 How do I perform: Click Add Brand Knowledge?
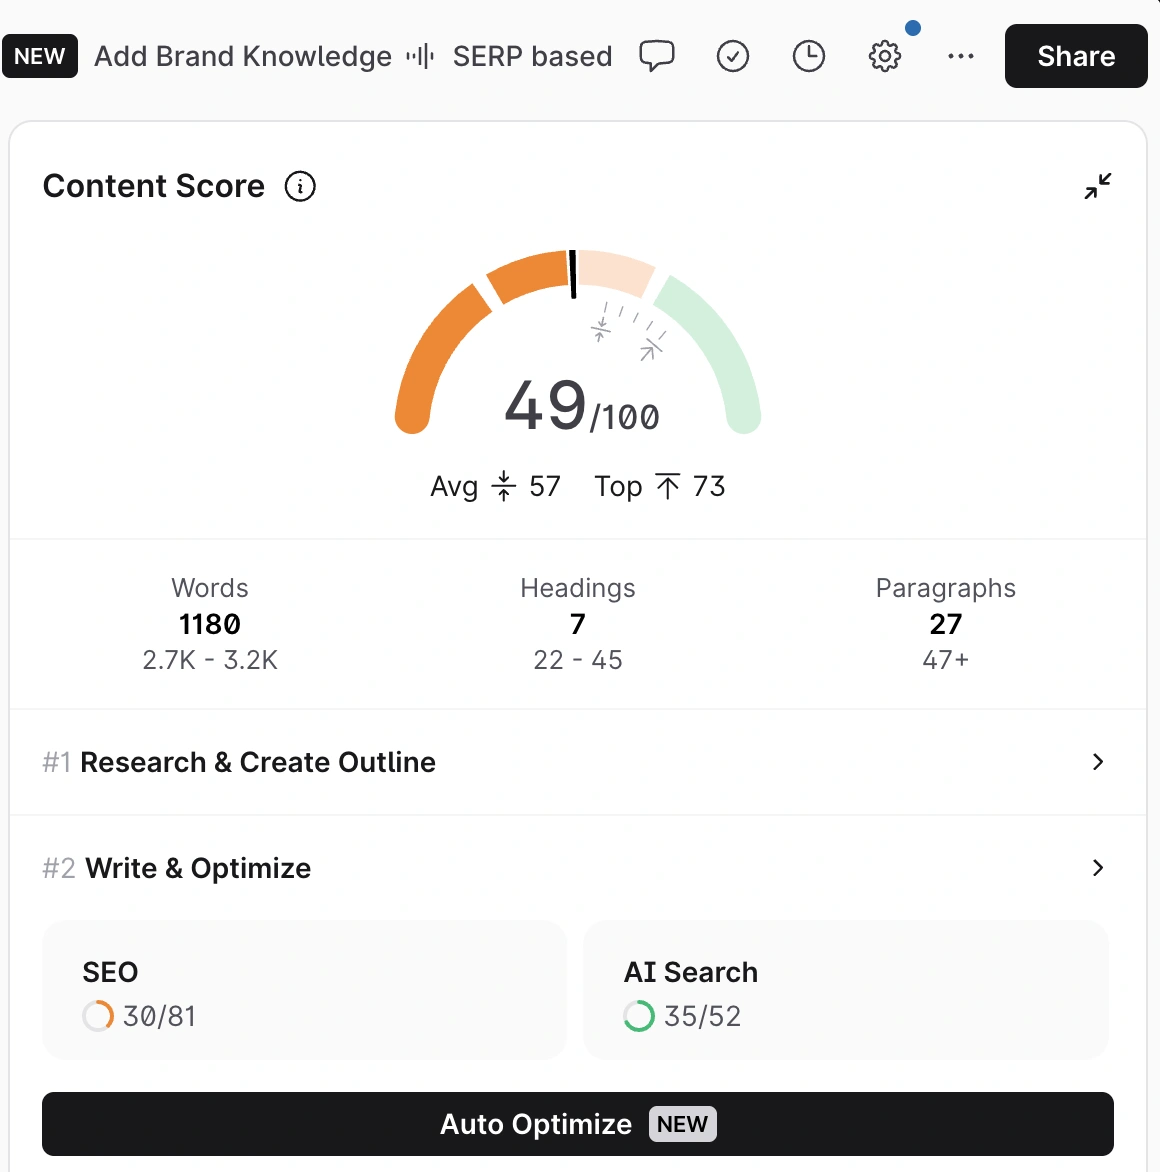click(242, 56)
